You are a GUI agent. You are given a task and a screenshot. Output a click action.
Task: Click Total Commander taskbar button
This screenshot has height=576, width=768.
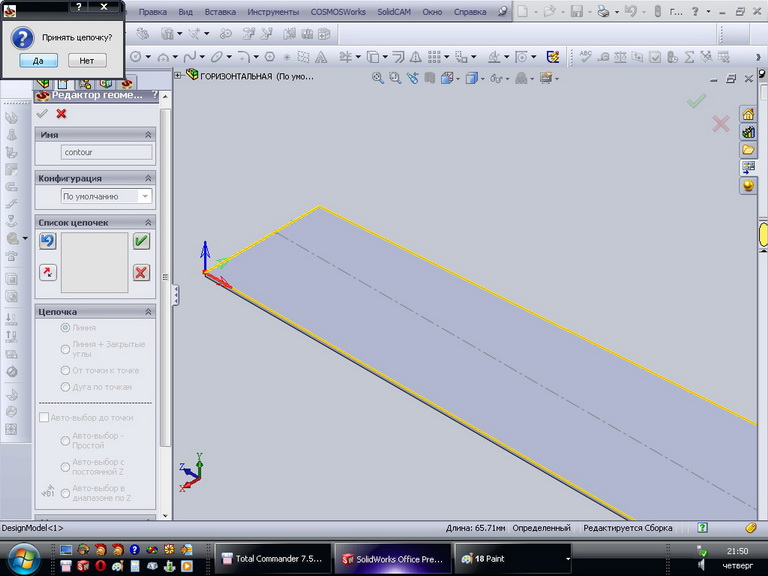(x=273, y=558)
